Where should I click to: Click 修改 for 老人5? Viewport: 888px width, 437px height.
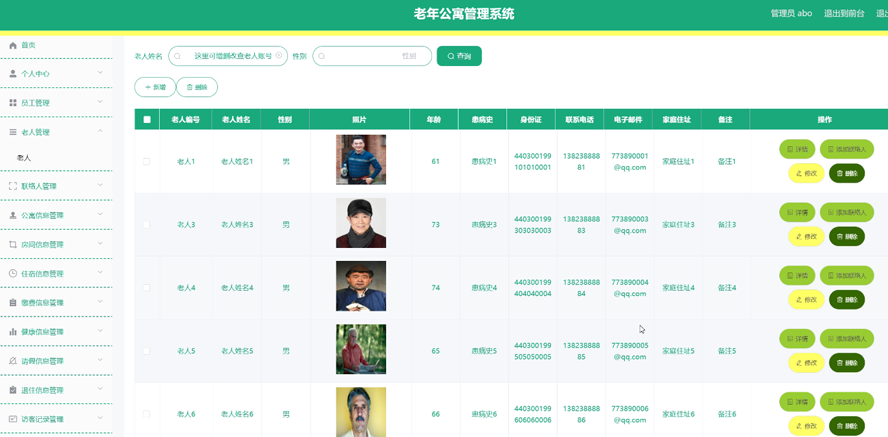tap(806, 363)
